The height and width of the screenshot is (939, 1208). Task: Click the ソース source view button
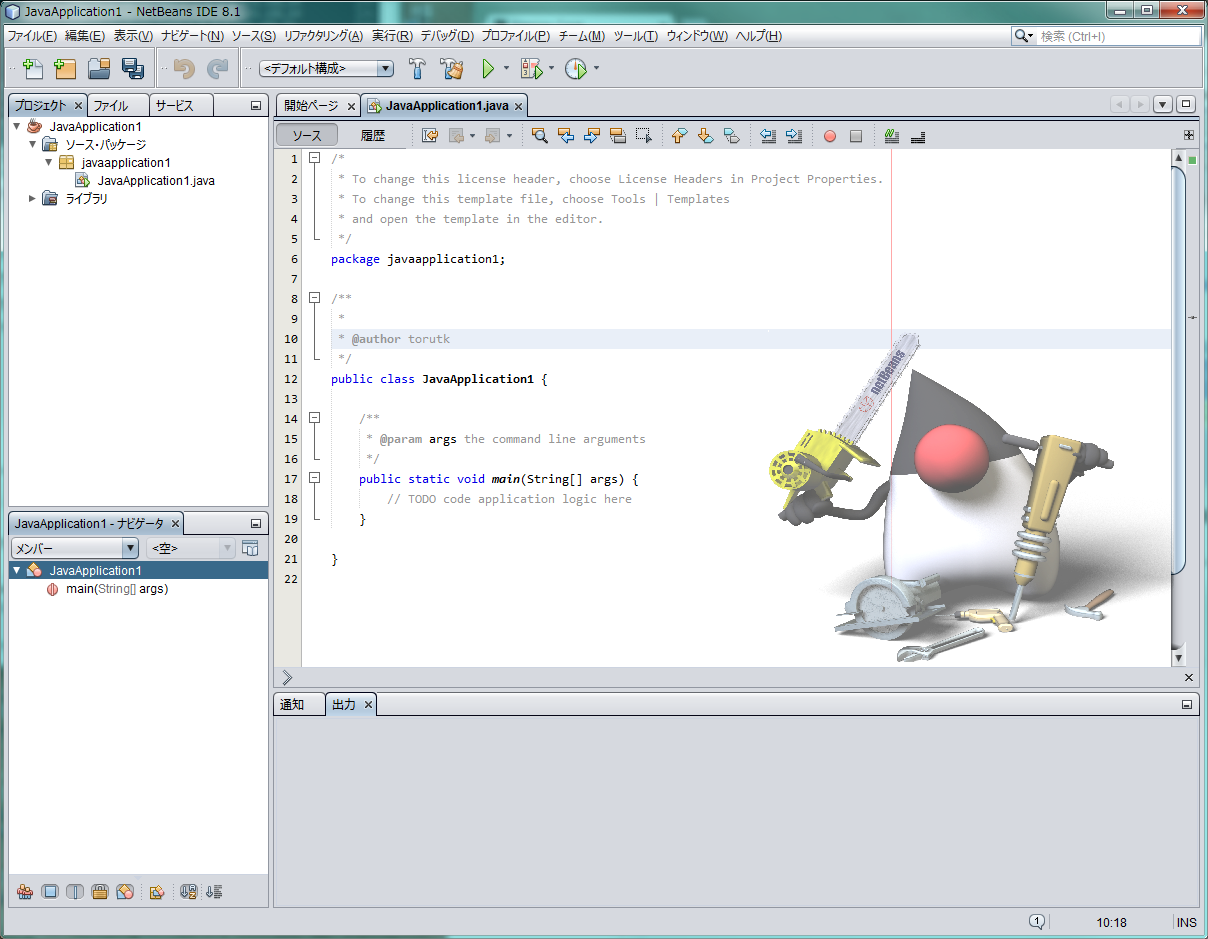307,136
